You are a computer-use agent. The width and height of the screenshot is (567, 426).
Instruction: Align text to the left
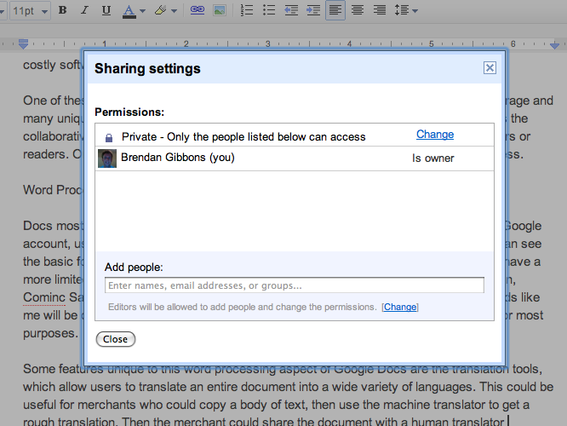tap(335, 10)
